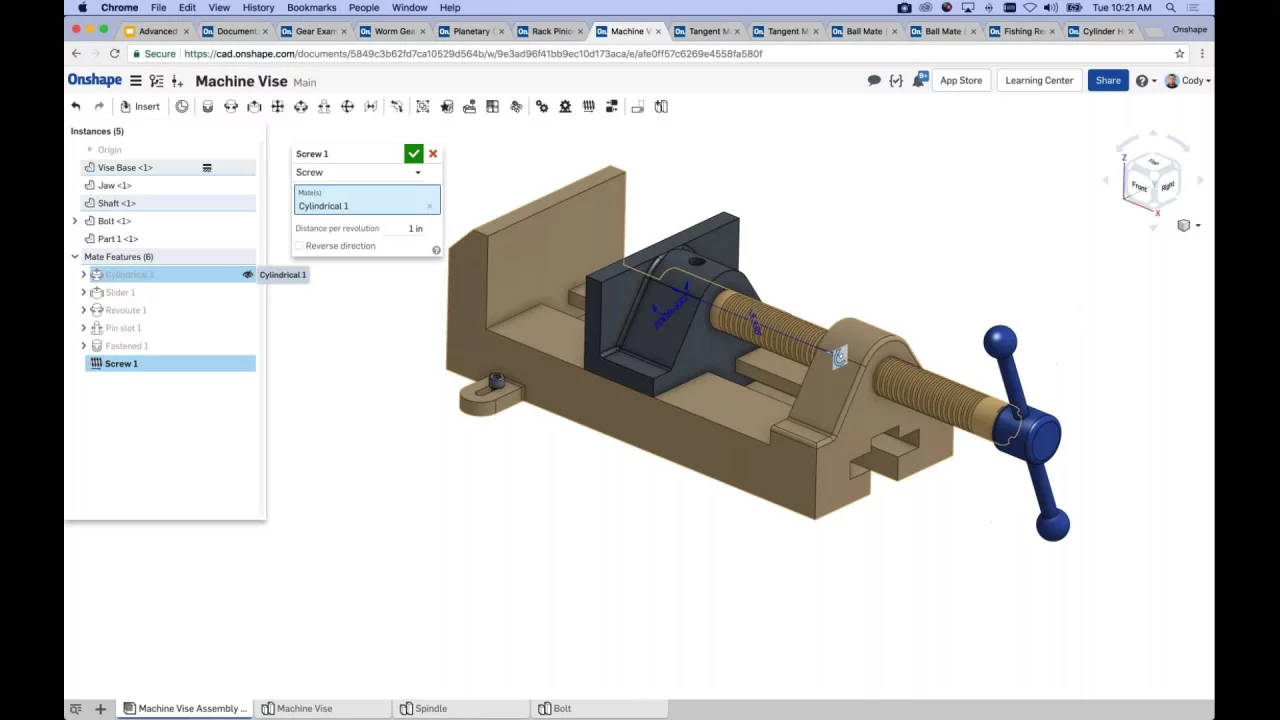Toggle visibility of Cylindrical 1 mate
1280x720 pixels.
click(x=248, y=274)
